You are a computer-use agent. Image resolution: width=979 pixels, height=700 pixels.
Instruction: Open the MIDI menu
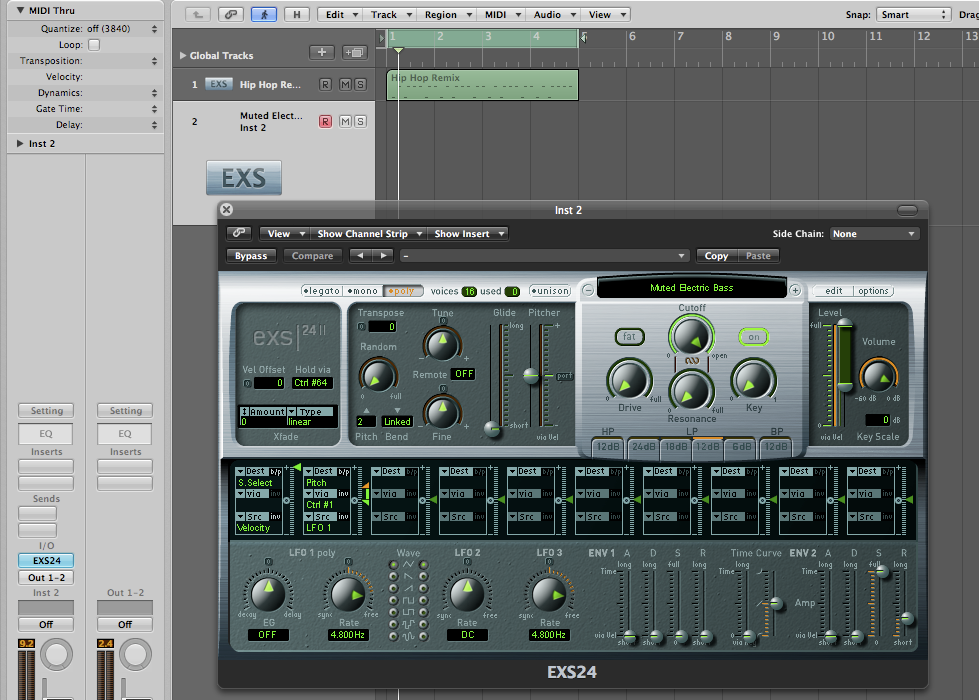click(501, 14)
